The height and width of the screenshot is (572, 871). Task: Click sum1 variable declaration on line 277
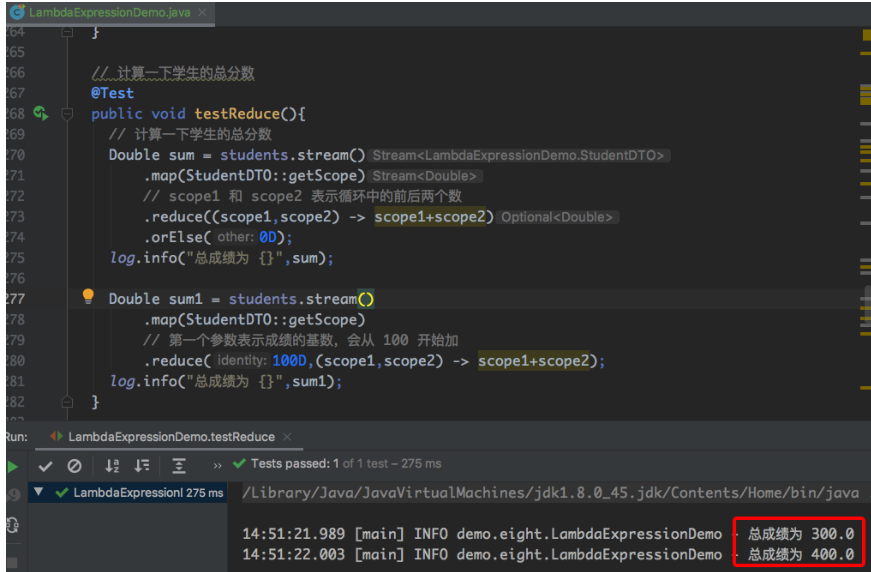coord(186,299)
